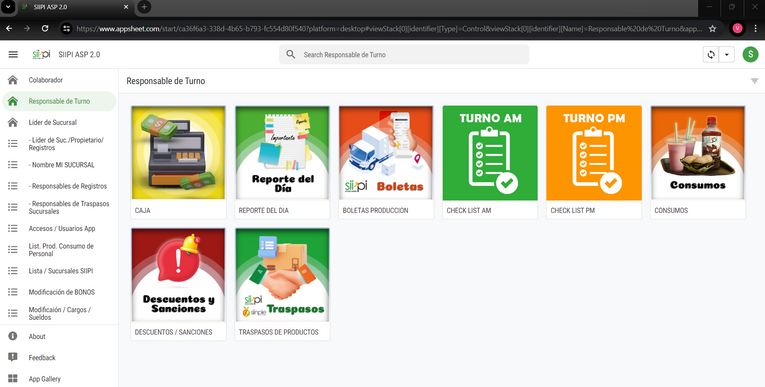Click the filter icon beside view title

[x=754, y=81]
